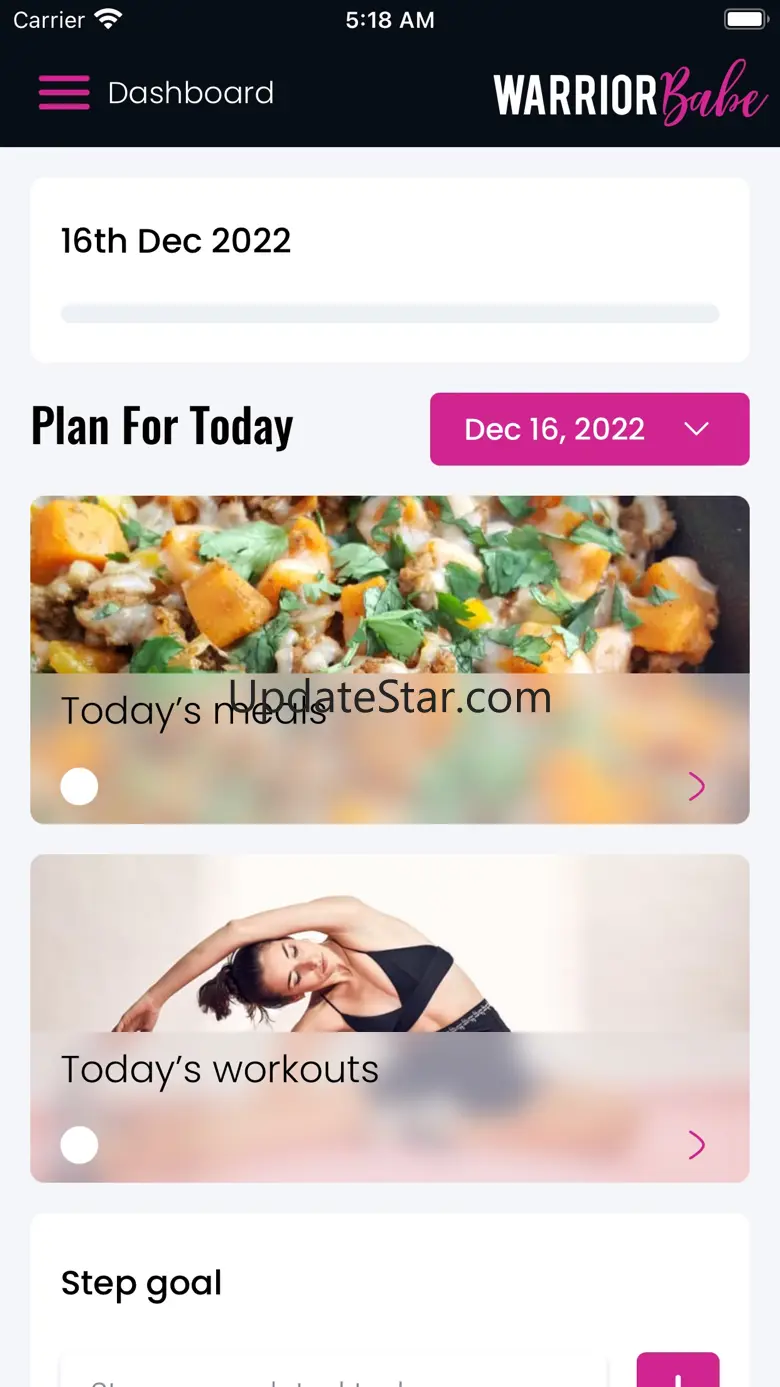Click the pink arrow on Today's meals card
The height and width of the screenshot is (1387, 780).
click(x=697, y=787)
